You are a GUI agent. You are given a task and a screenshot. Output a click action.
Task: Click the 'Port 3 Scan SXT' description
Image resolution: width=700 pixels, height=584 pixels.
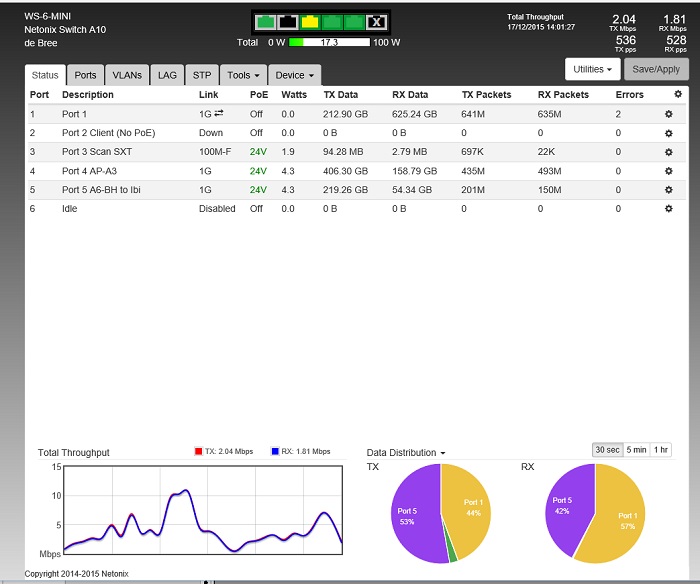pos(97,152)
